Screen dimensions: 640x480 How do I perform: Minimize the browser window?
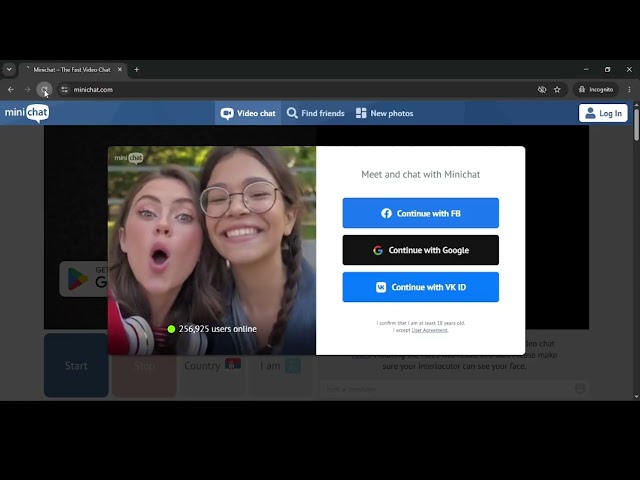586,70
